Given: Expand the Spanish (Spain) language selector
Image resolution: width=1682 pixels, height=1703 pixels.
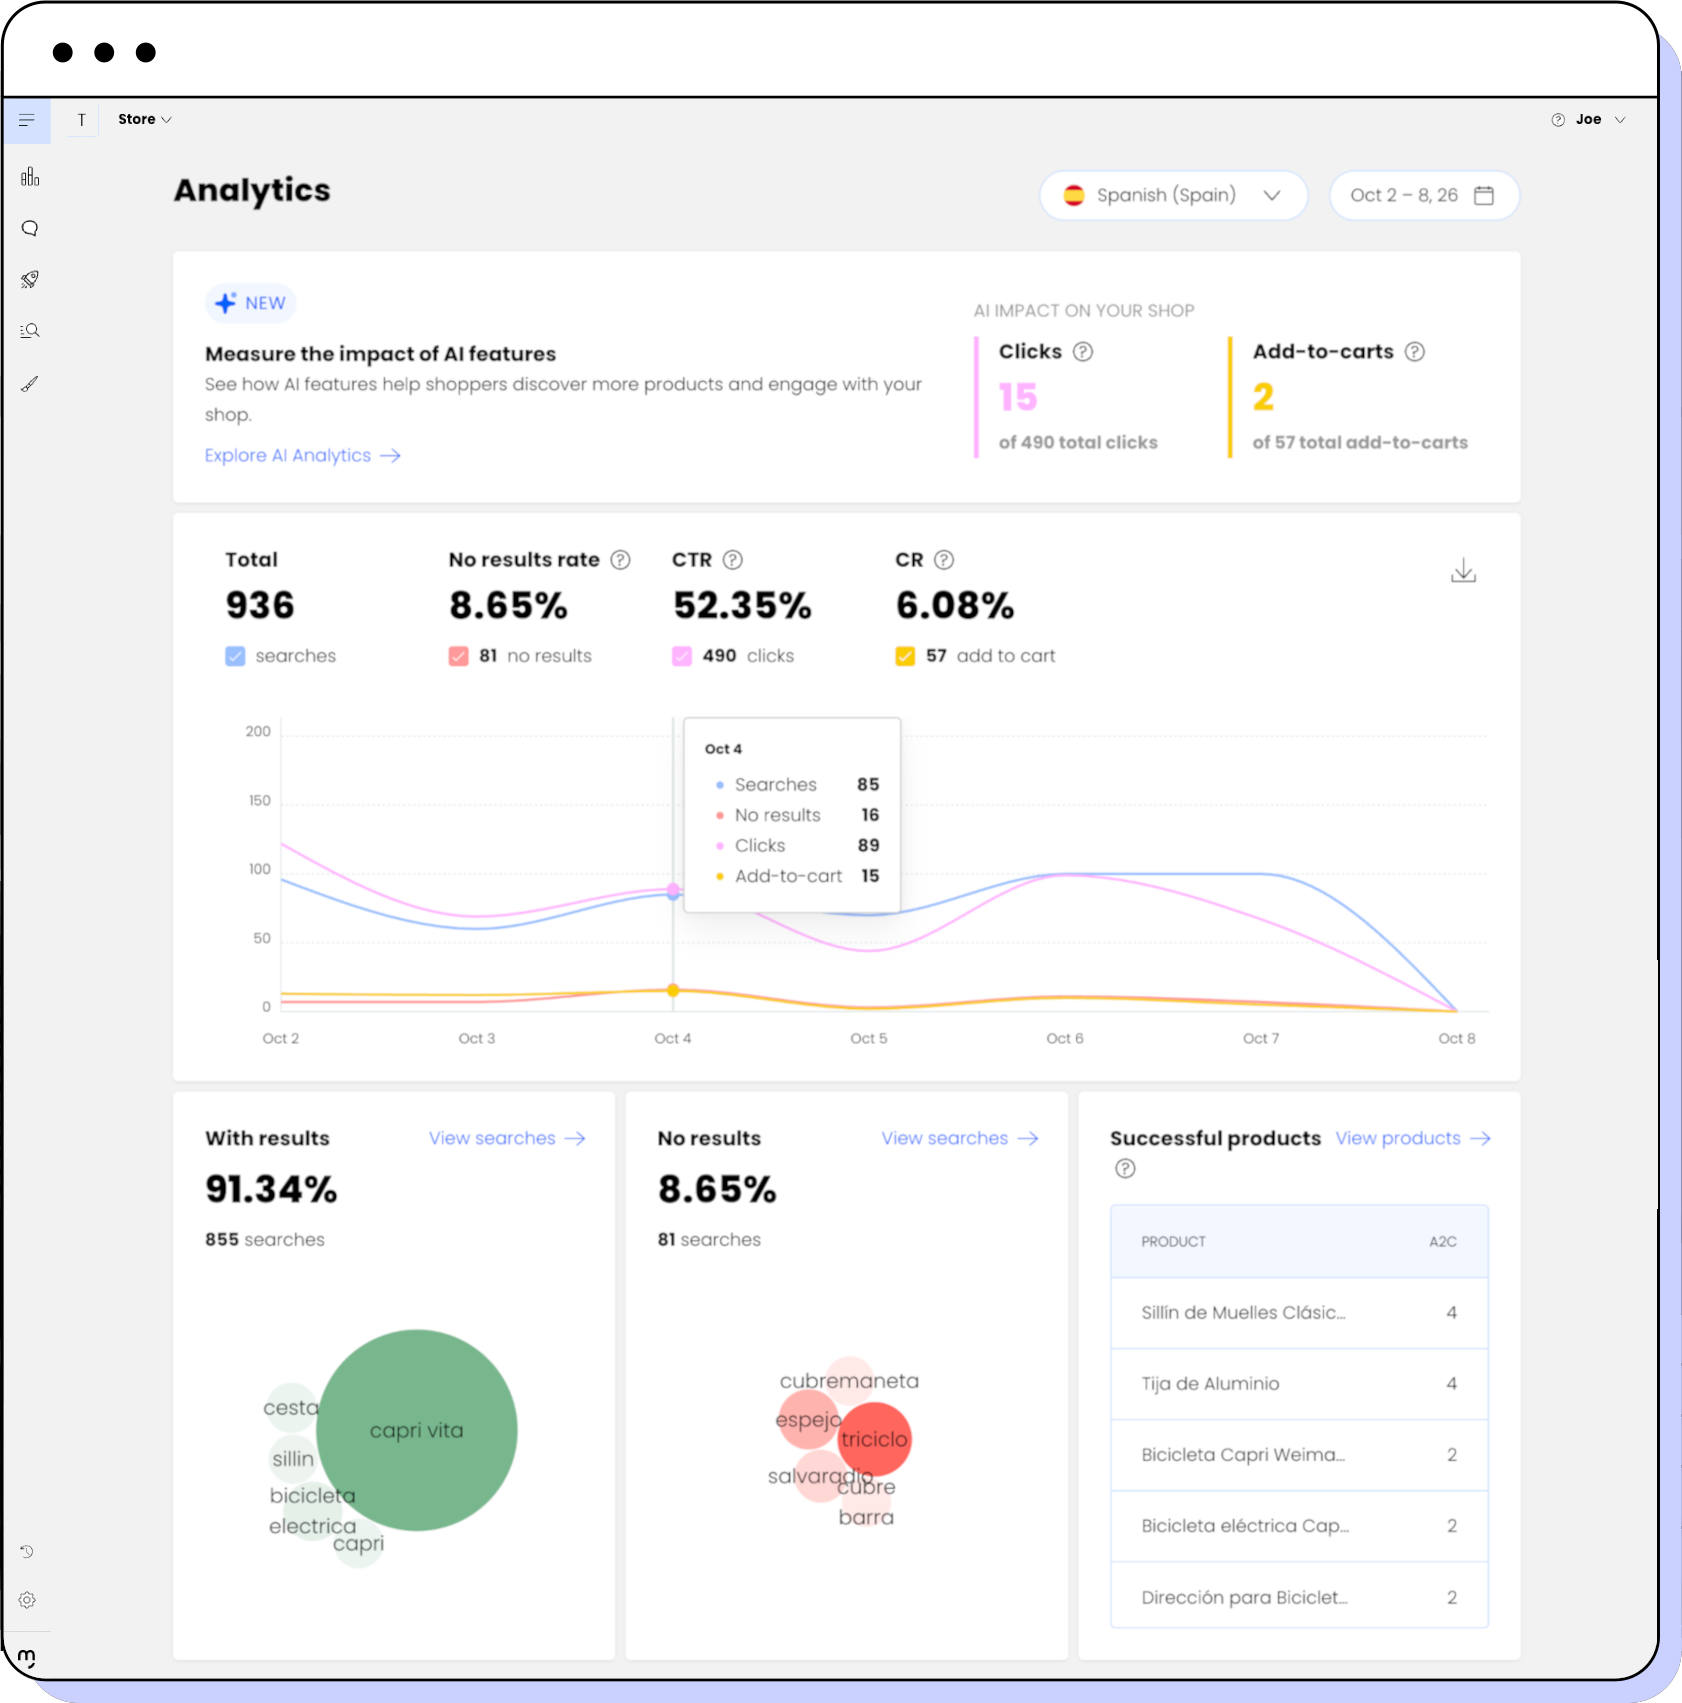Looking at the screenshot, I should [1174, 195].
